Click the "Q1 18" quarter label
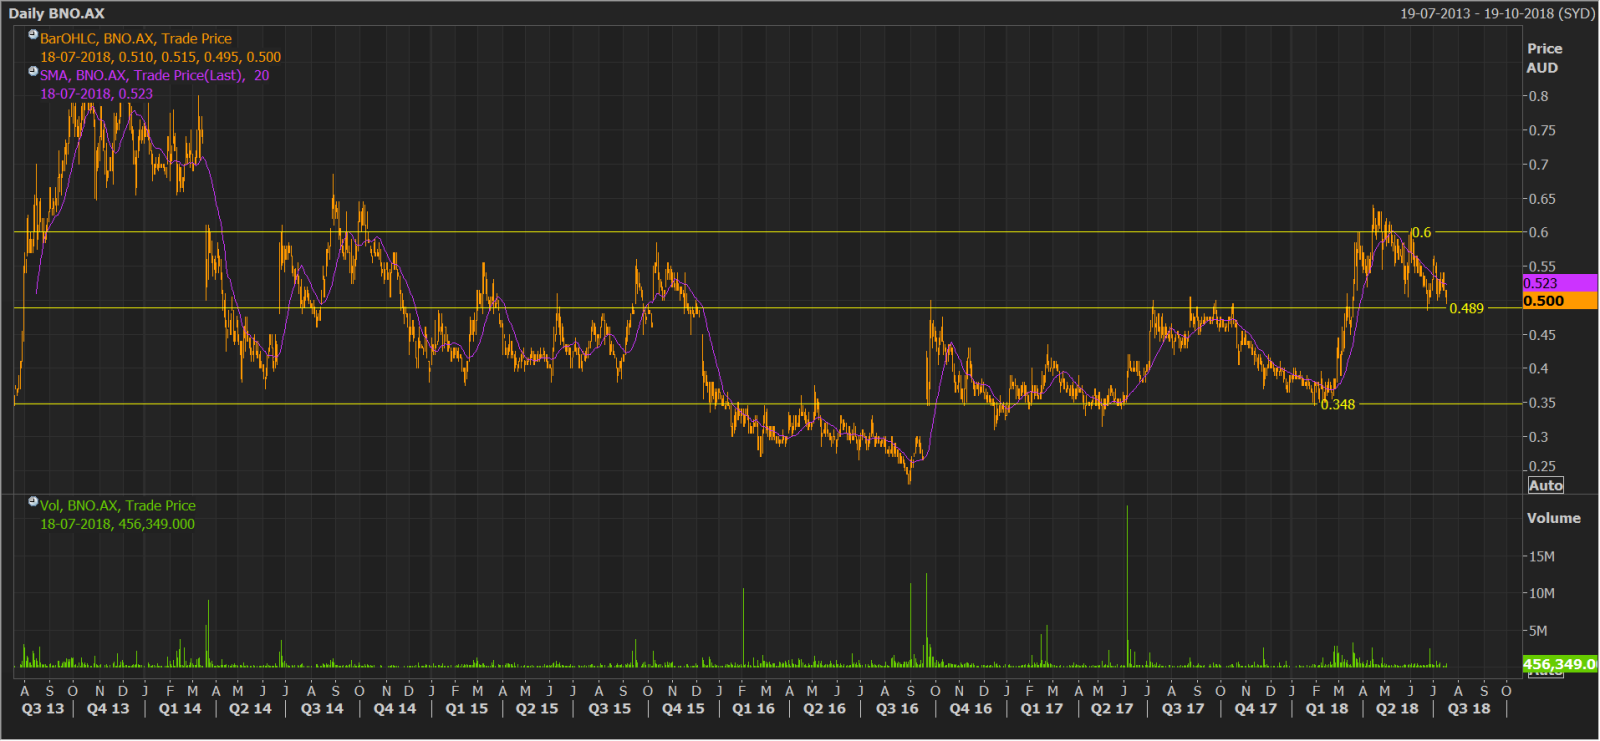Screen dimensions: 1600x741 tap(1327, 709)
